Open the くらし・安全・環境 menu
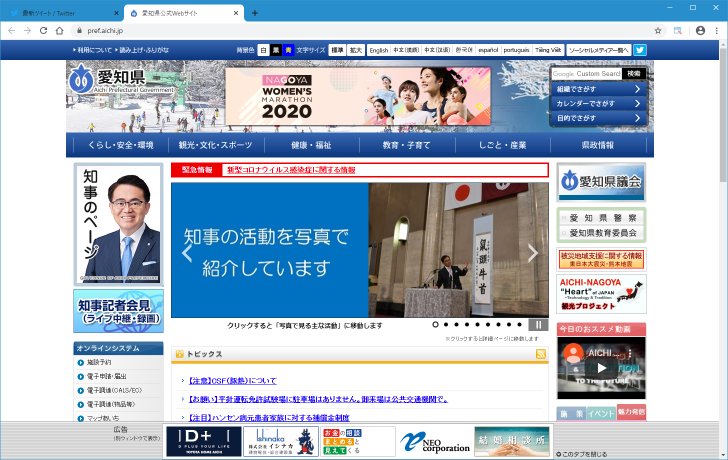Screen dimensions: 728x460 [x=121, y=145]
